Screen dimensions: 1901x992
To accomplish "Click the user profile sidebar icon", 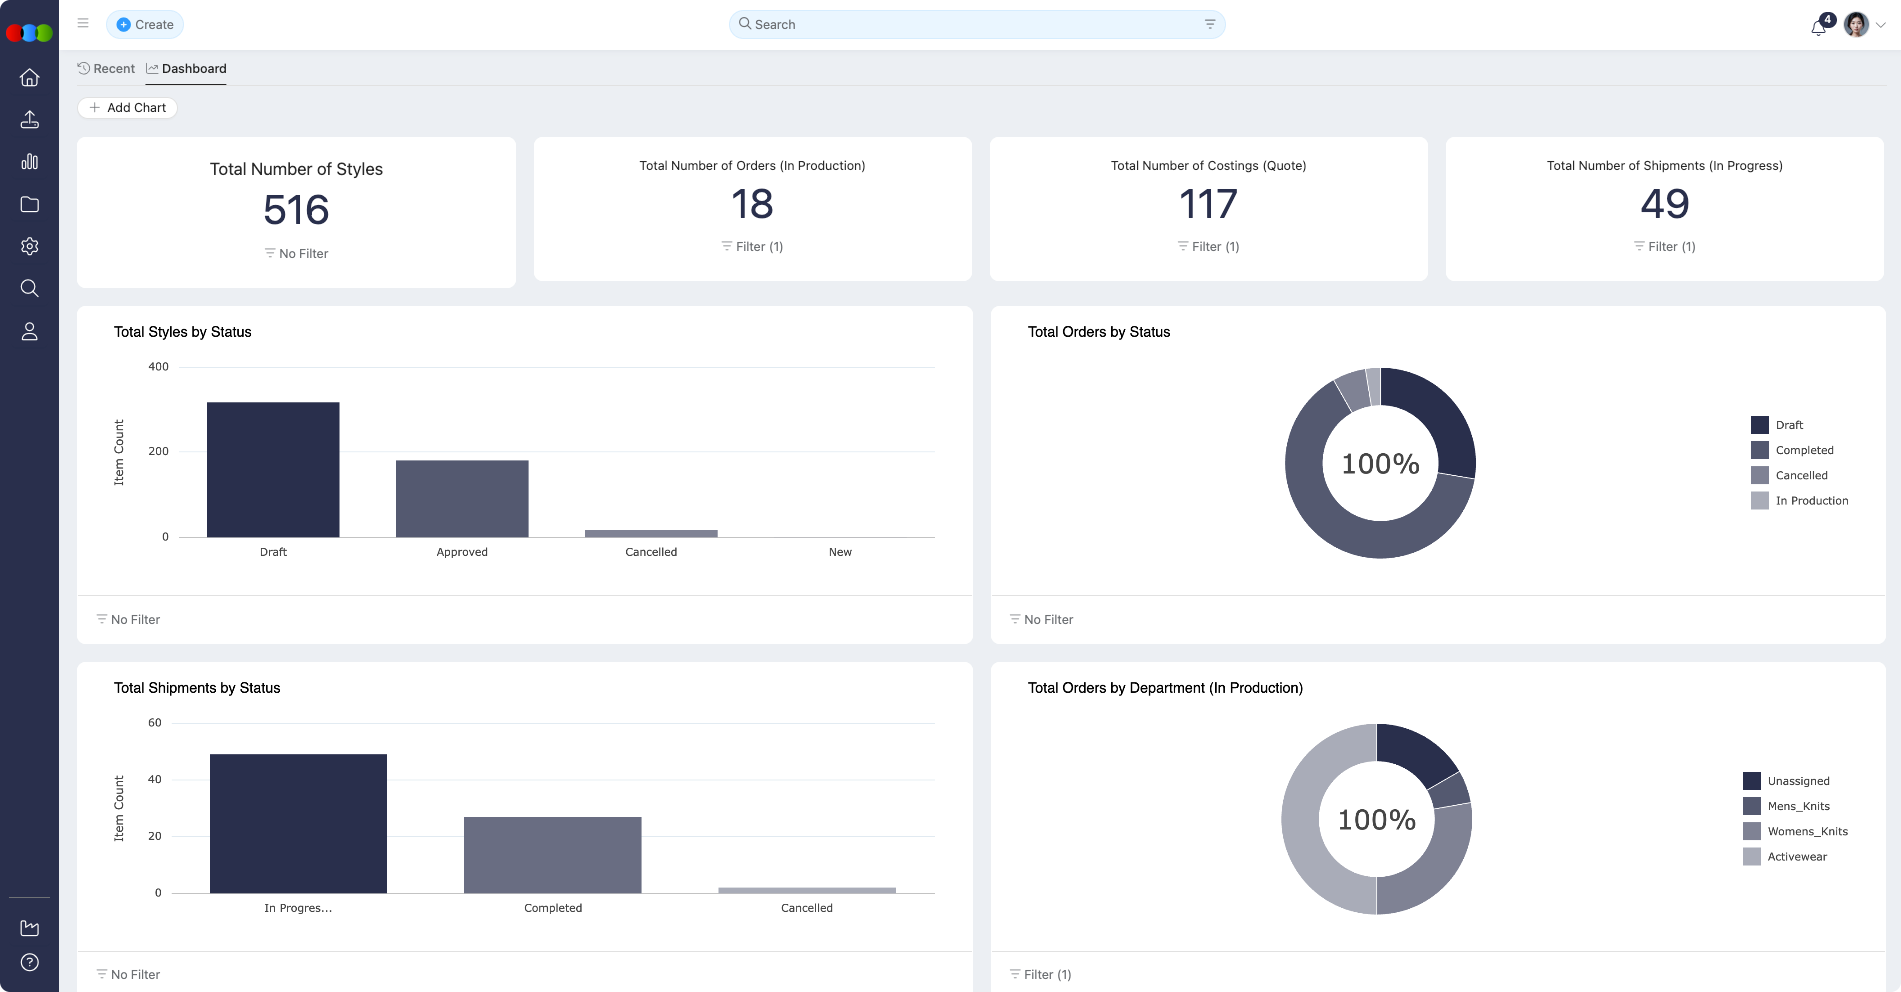I will 30,332.
